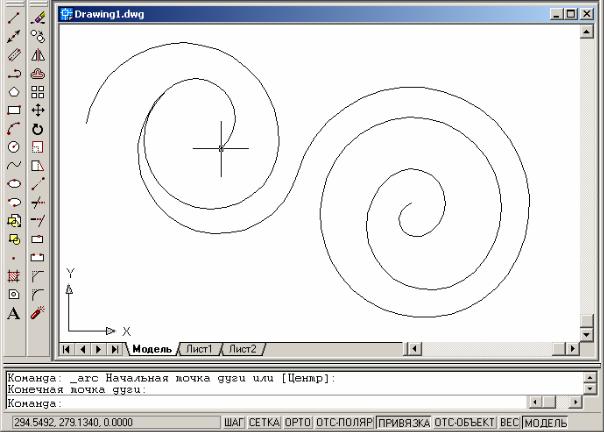The width and height of the screenshot is (604, 432).
Task: Select the Offset tool
Action: tap(38, 73)
